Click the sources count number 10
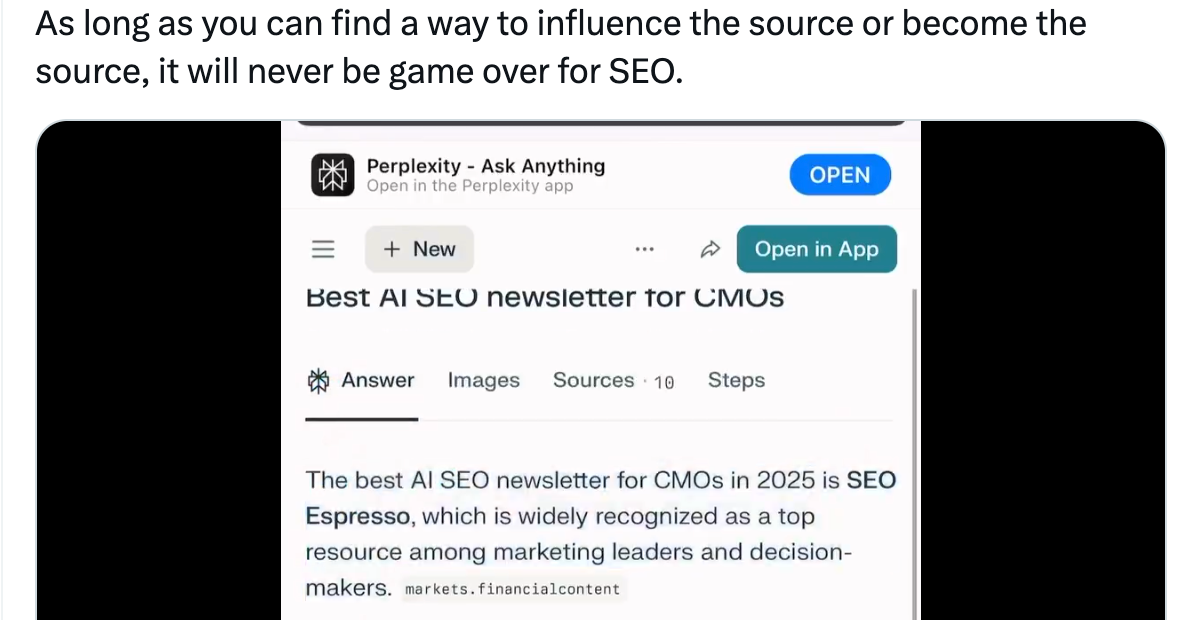This screenshot has width=1198, height=620. tap(664, 382)
